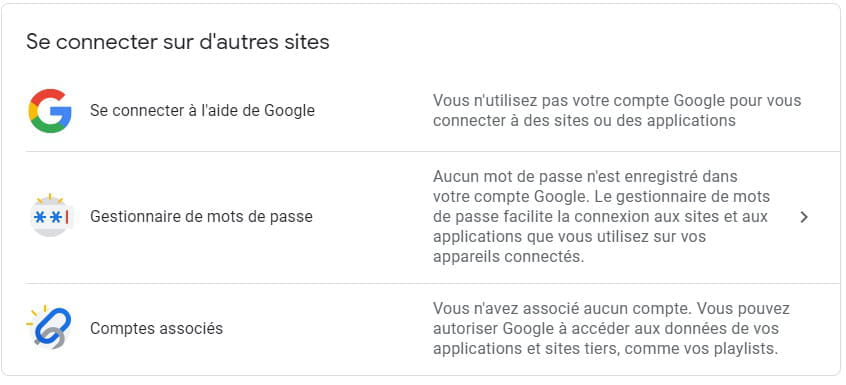846x385 pixels.
Task: Click the "appareils connectés." text line
Action: (x=509, y=257)
